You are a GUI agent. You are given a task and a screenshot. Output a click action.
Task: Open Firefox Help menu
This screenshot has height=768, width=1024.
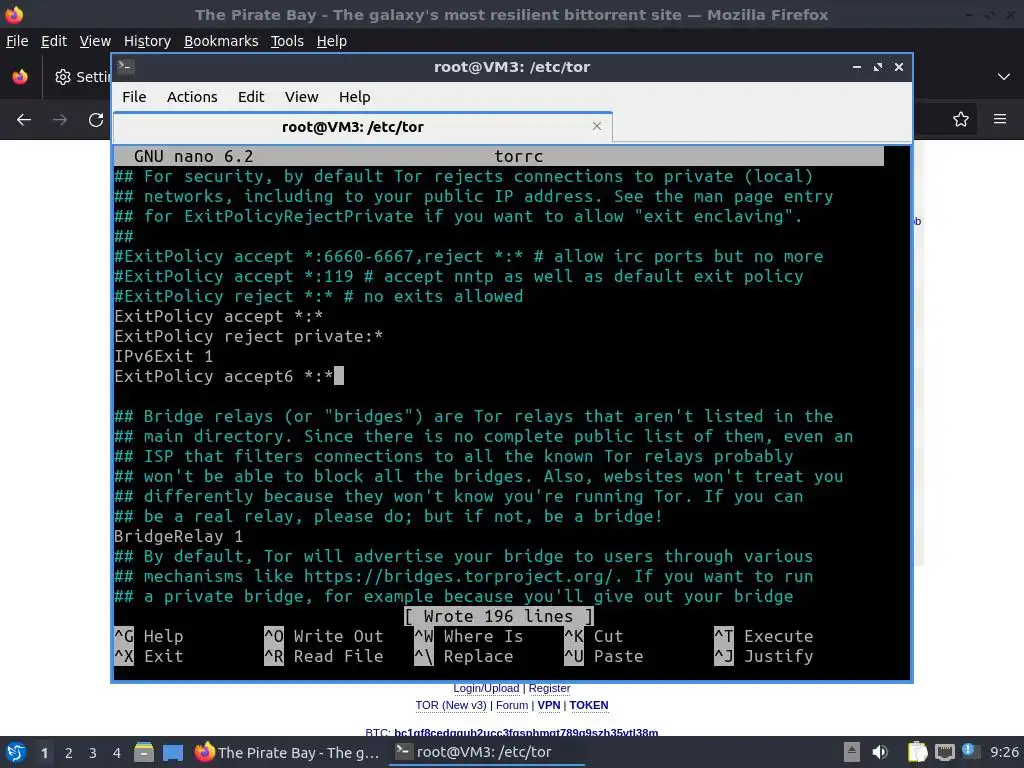click(x=332, y=41)
